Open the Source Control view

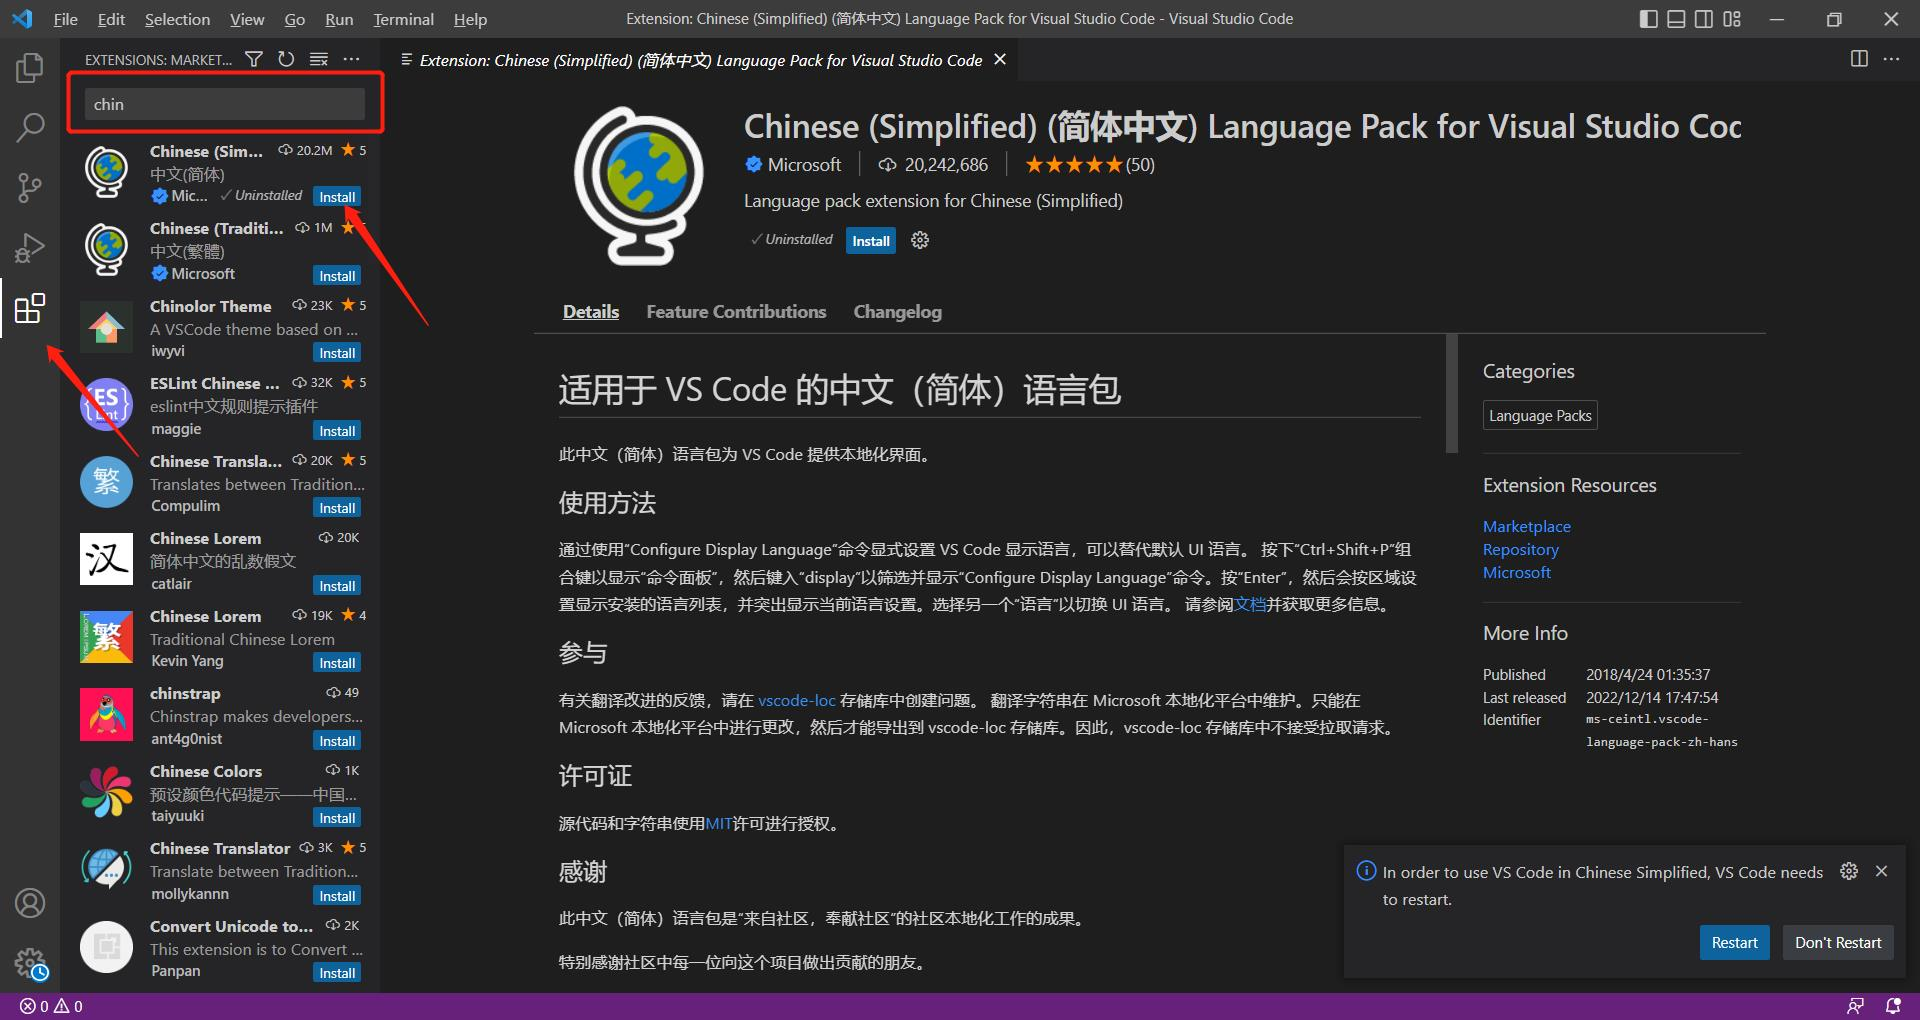click(30, 188)
